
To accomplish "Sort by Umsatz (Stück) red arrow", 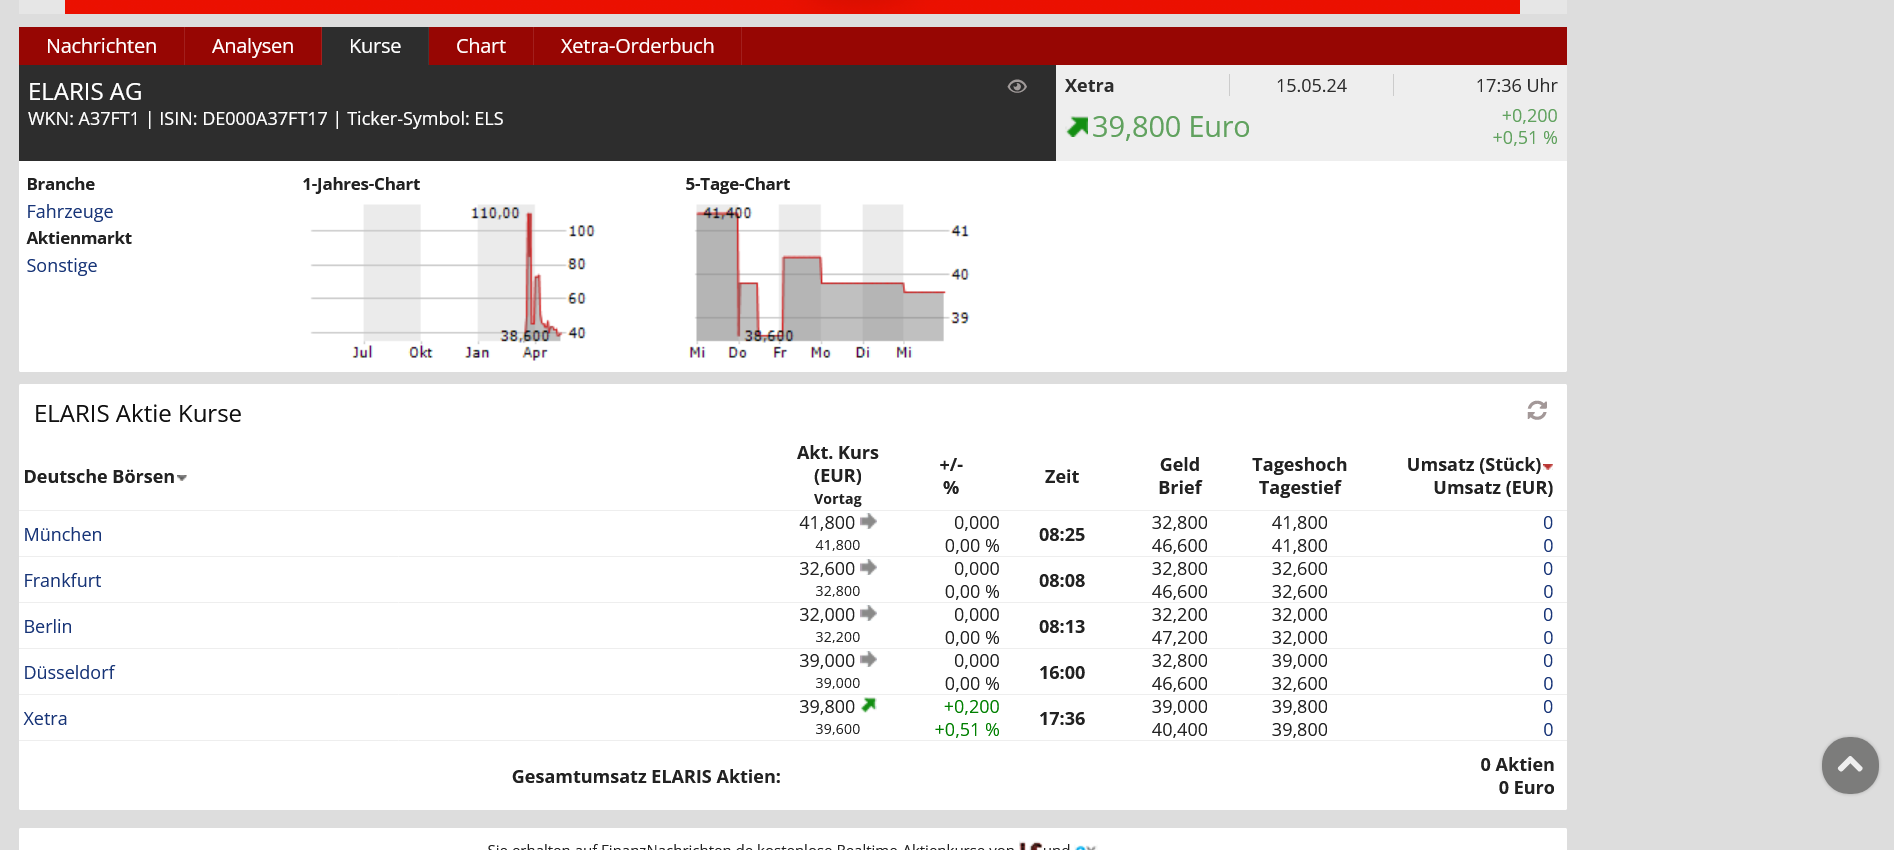I will 1548,467.
